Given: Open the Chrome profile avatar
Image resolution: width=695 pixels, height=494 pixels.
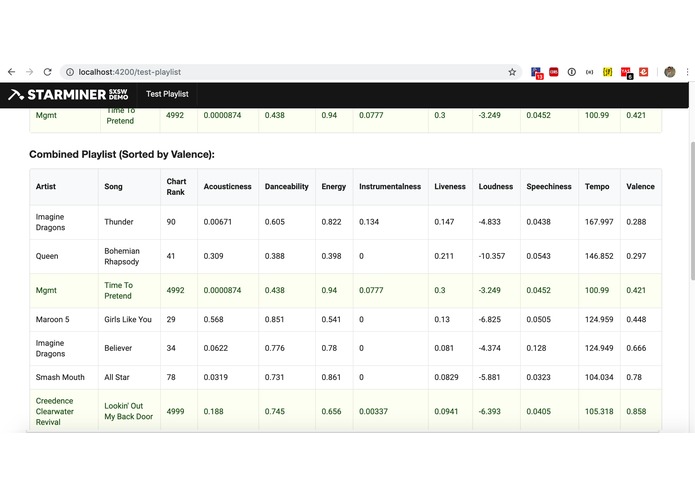Looking at the screenshot, I should (x=669, y=72).
